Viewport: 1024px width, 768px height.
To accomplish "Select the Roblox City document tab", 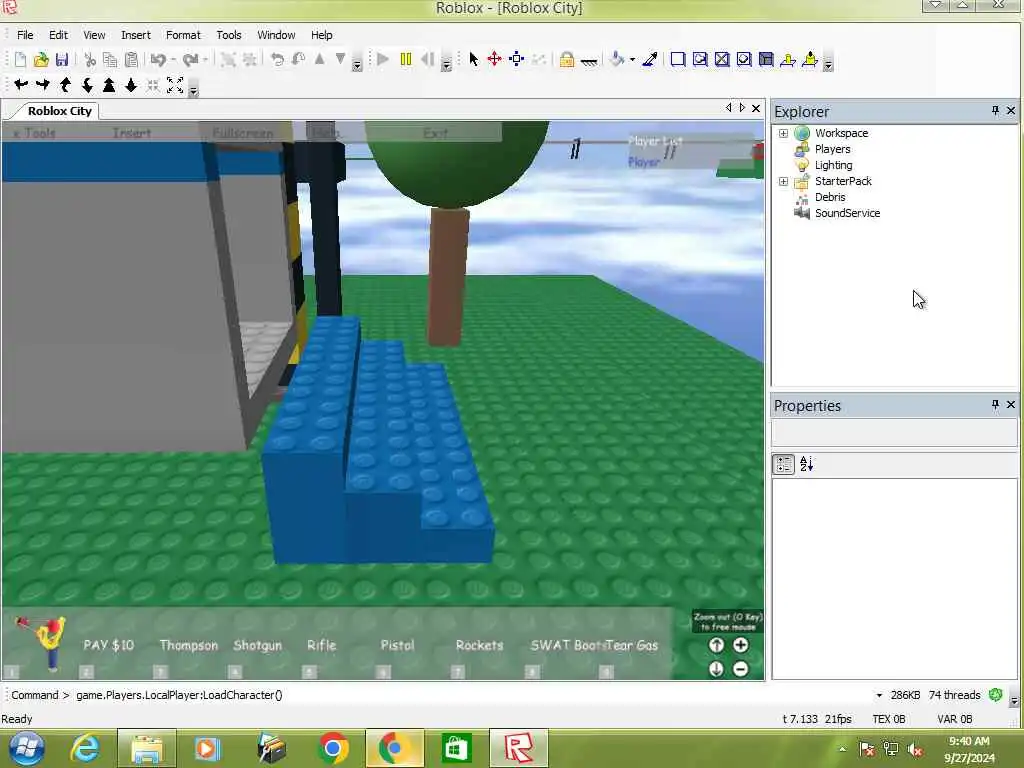I will click(x=59, y=111).
